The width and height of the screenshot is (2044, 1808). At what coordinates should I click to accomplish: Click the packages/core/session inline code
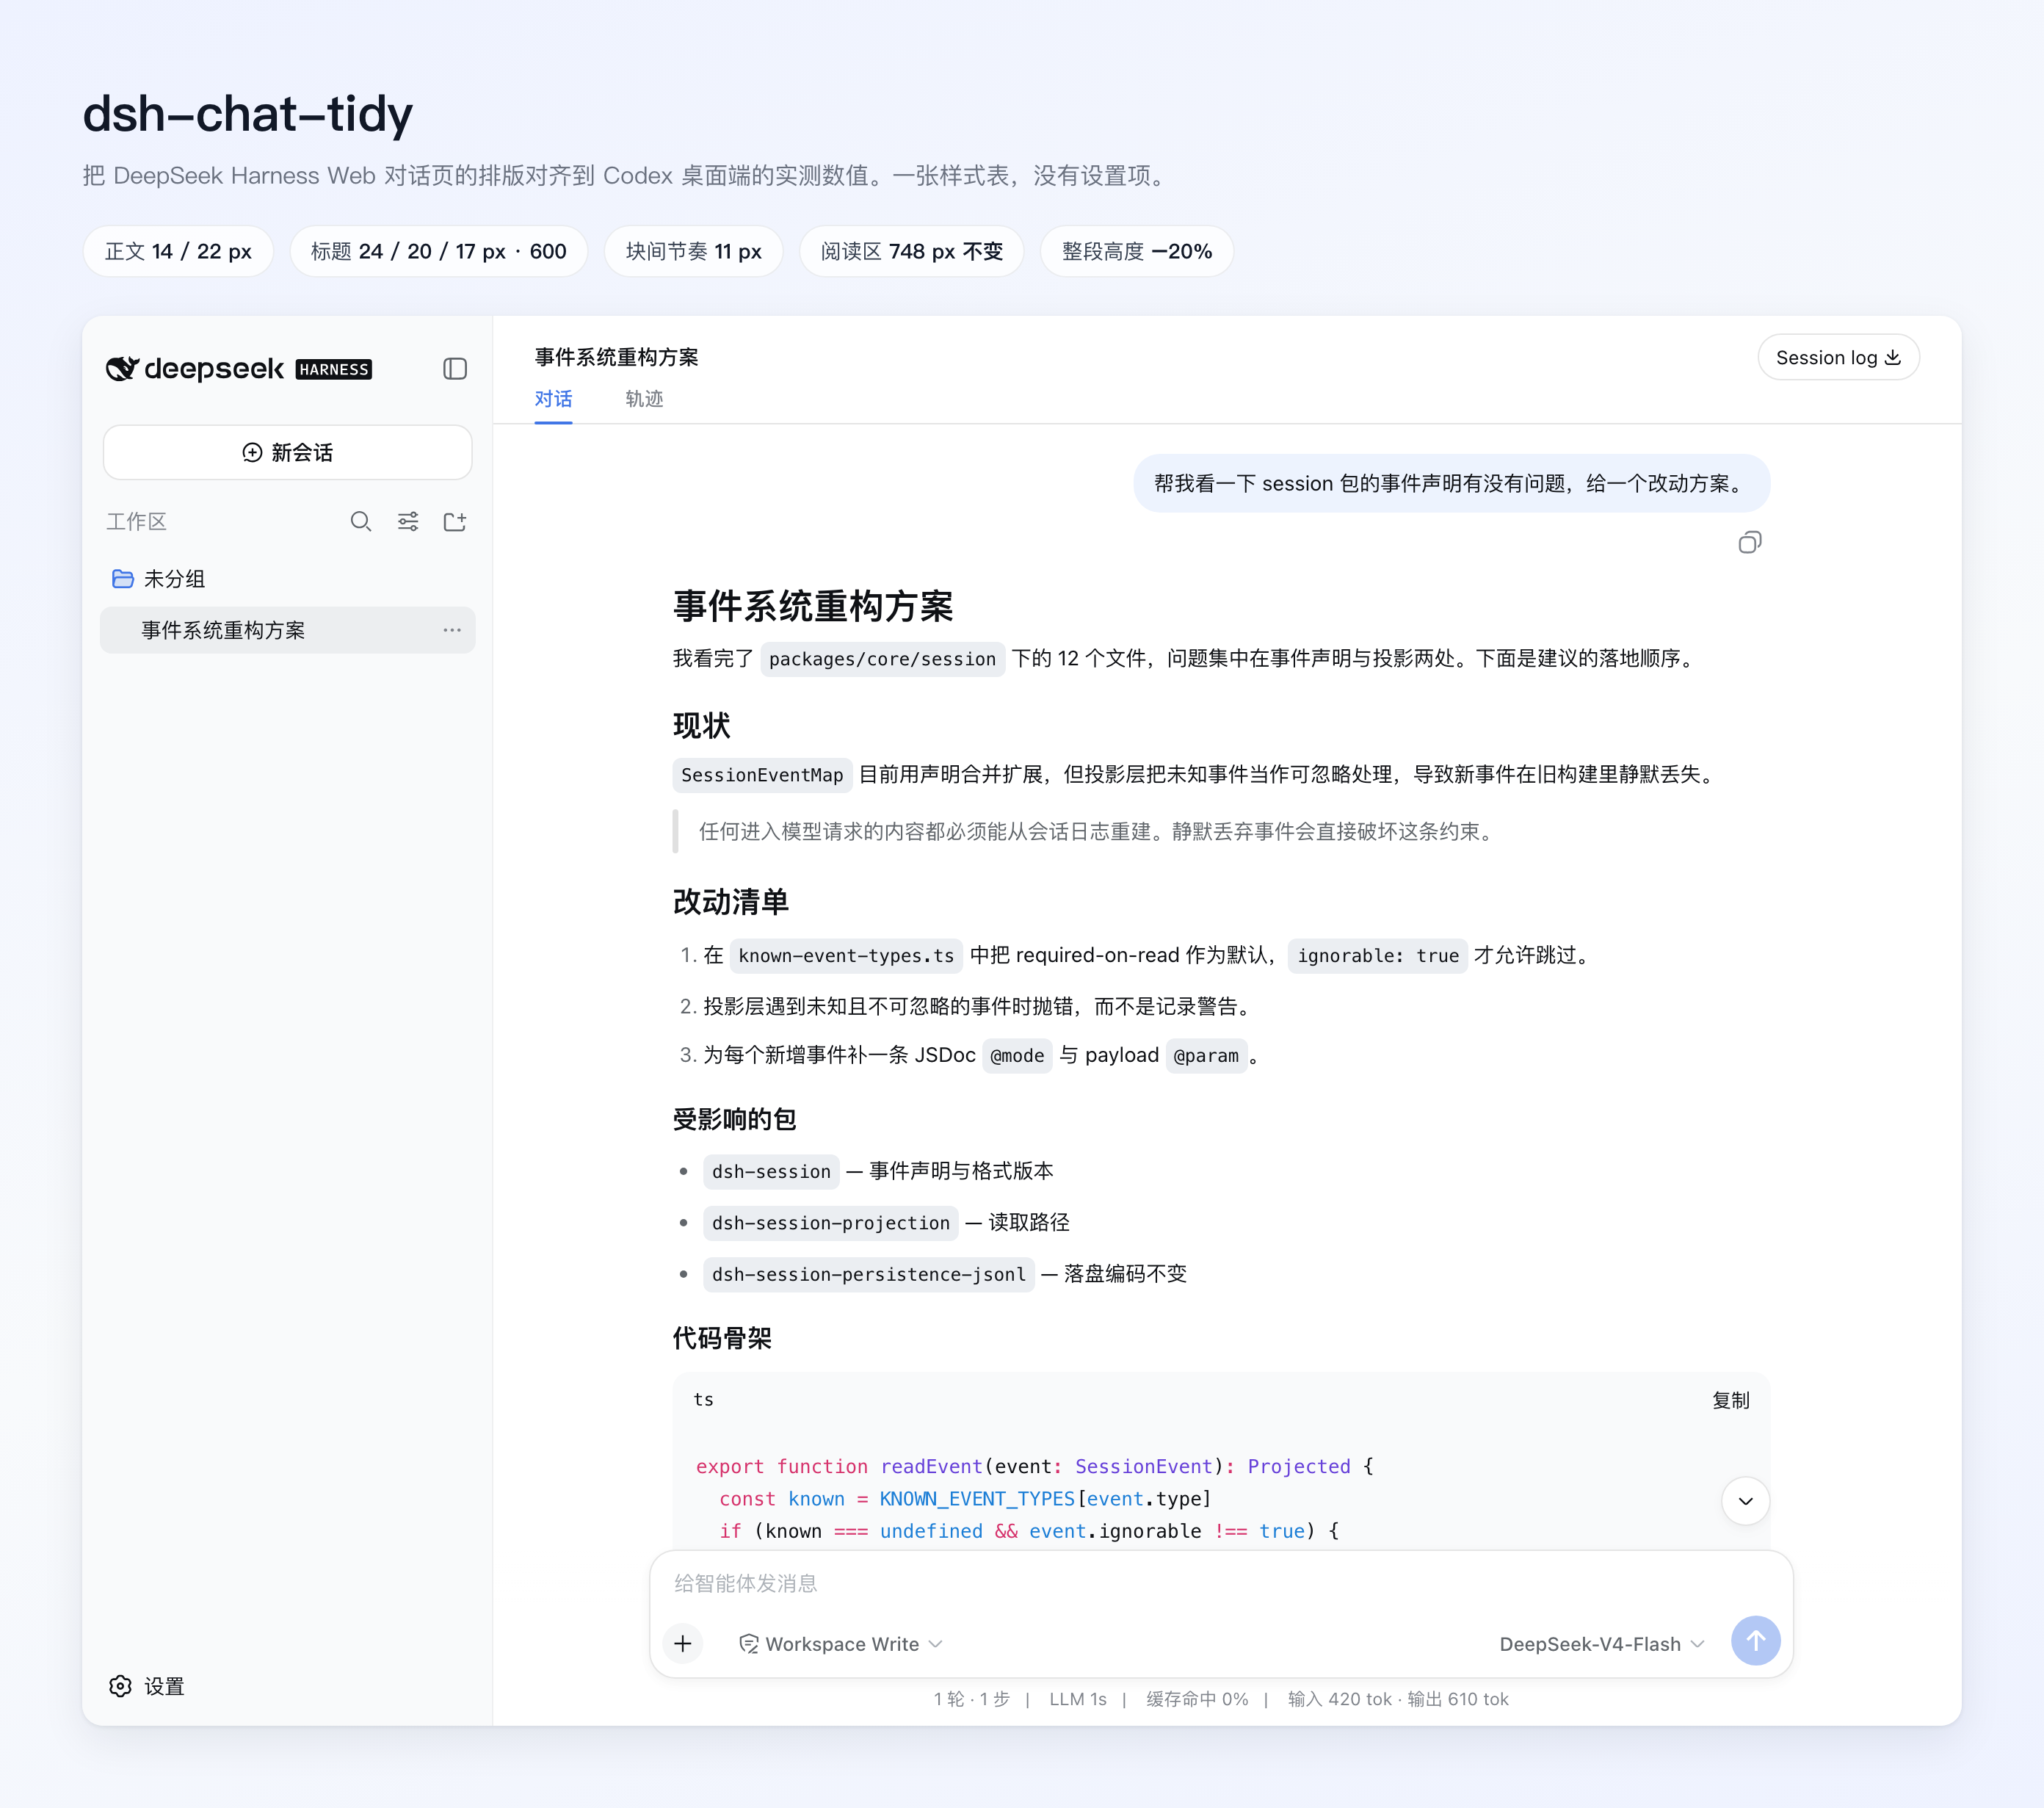pyautogui.click(x=882, y=659)
